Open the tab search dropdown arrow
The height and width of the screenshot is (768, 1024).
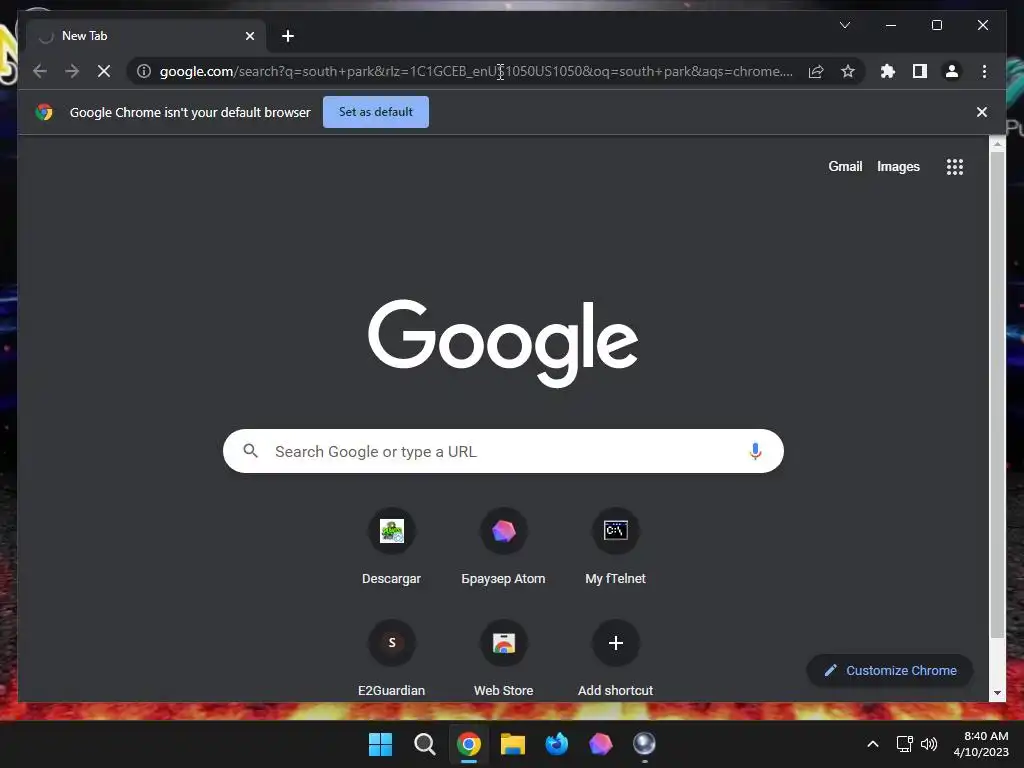[x=844, y=25]
